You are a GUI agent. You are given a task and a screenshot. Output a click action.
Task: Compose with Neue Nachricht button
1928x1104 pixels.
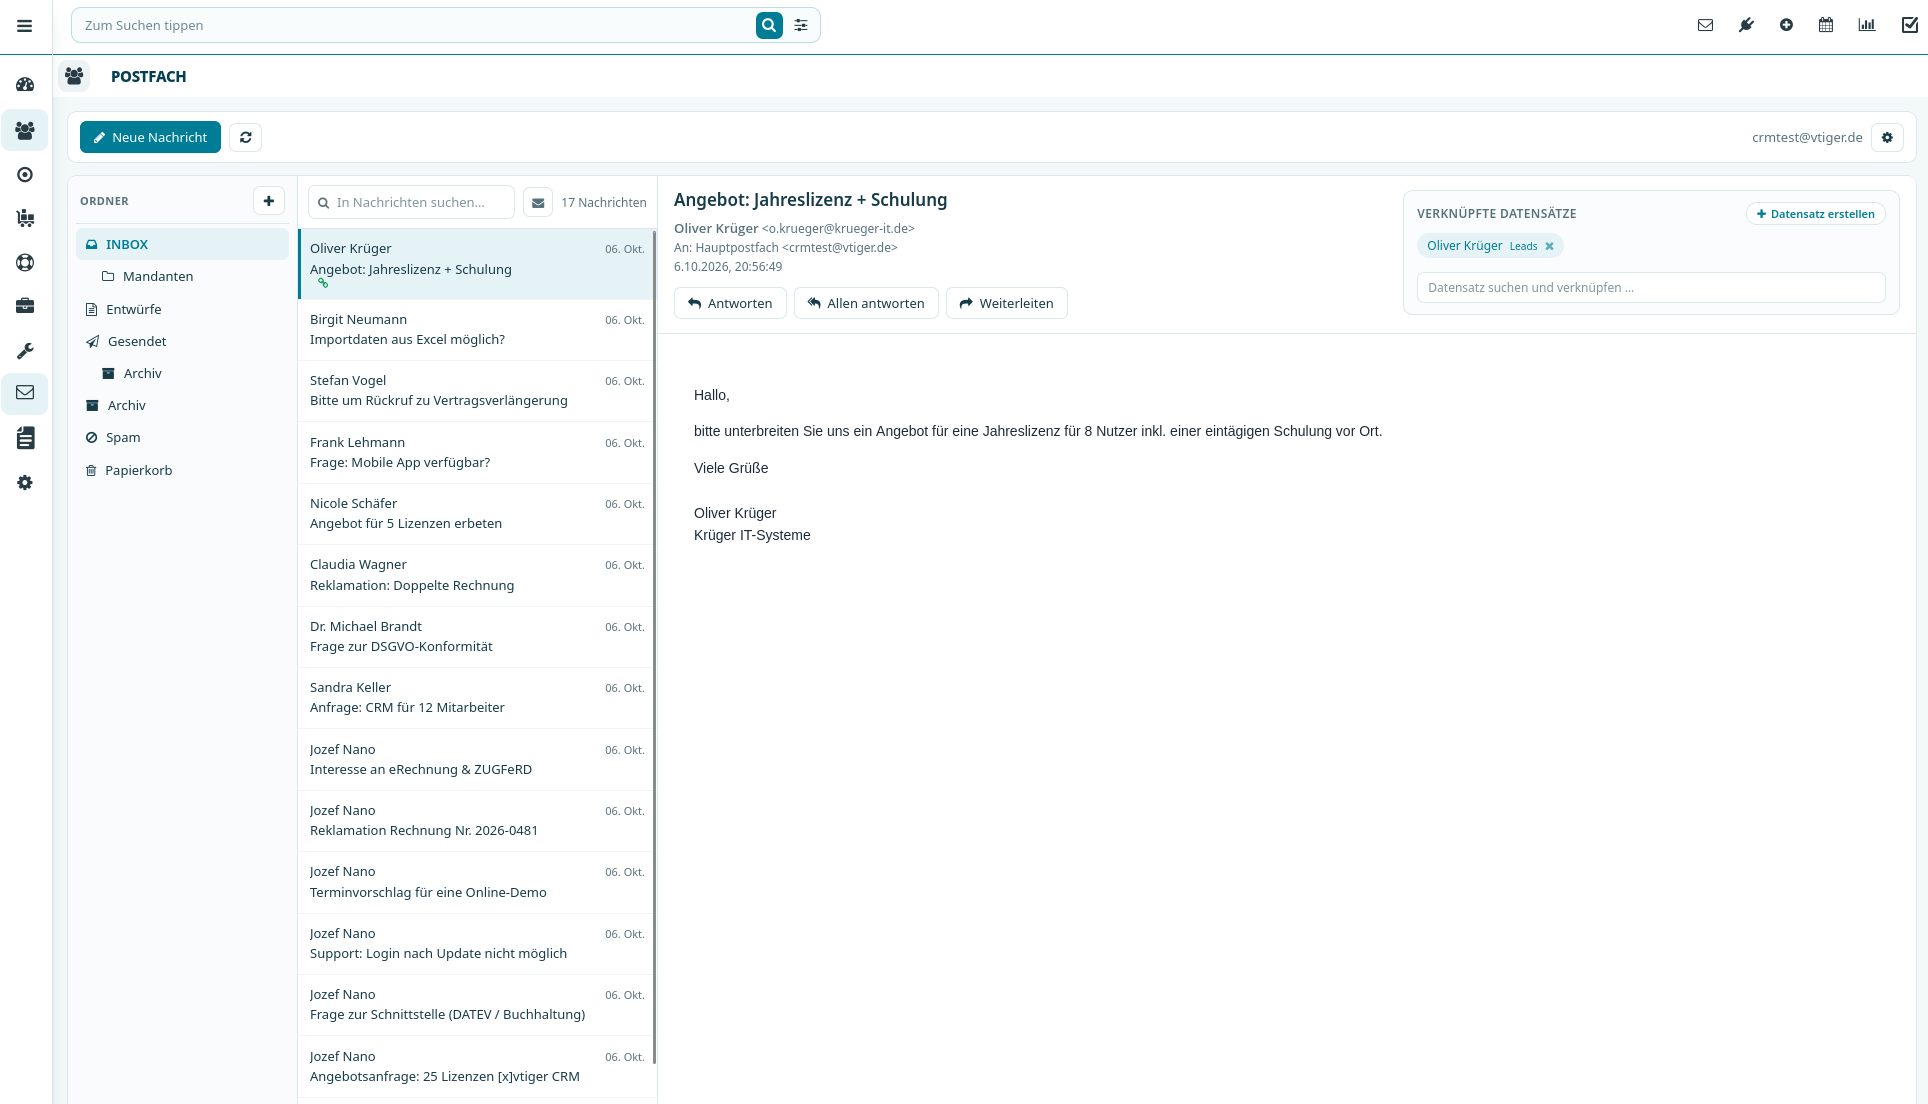[150, 137]
